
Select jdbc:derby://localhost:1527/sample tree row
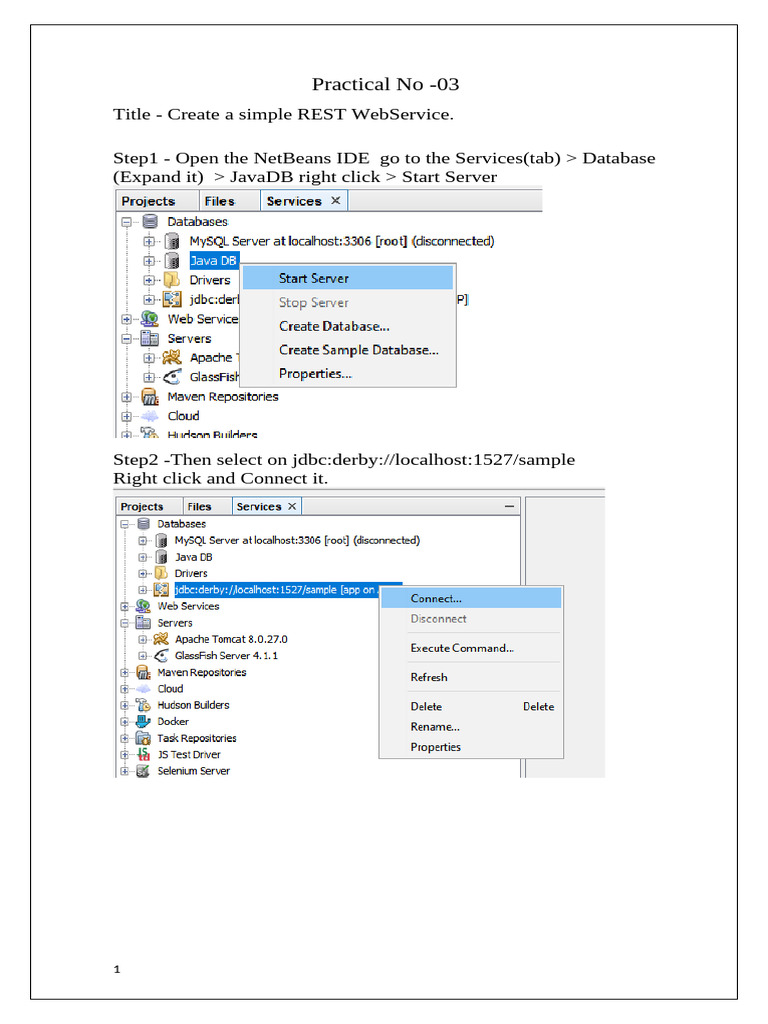click(277, 590)
